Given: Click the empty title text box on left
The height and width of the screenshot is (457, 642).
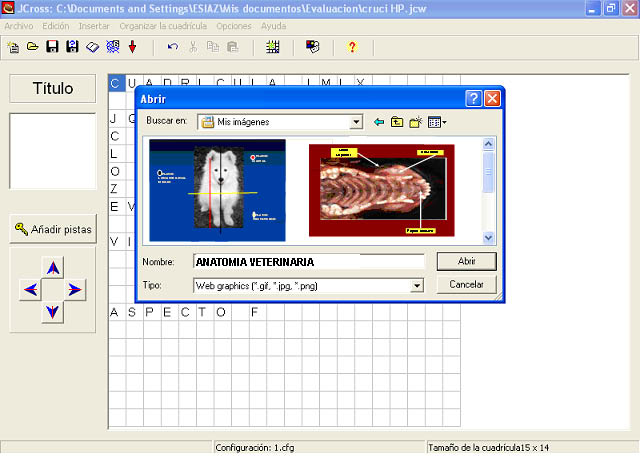Looking at the screenshot, I should 53,151.
